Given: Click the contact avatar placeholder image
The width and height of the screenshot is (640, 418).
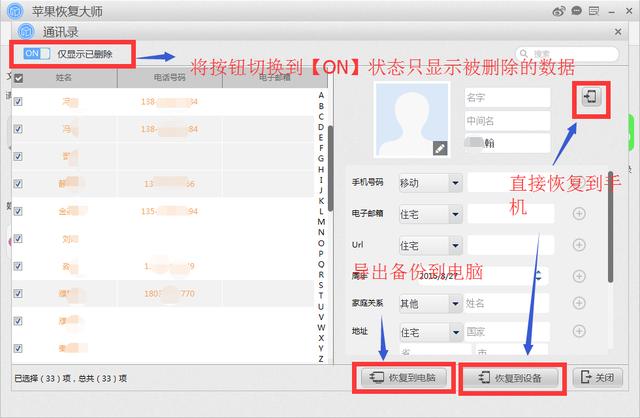Looking at the screenshot, I should pos(412,120).
